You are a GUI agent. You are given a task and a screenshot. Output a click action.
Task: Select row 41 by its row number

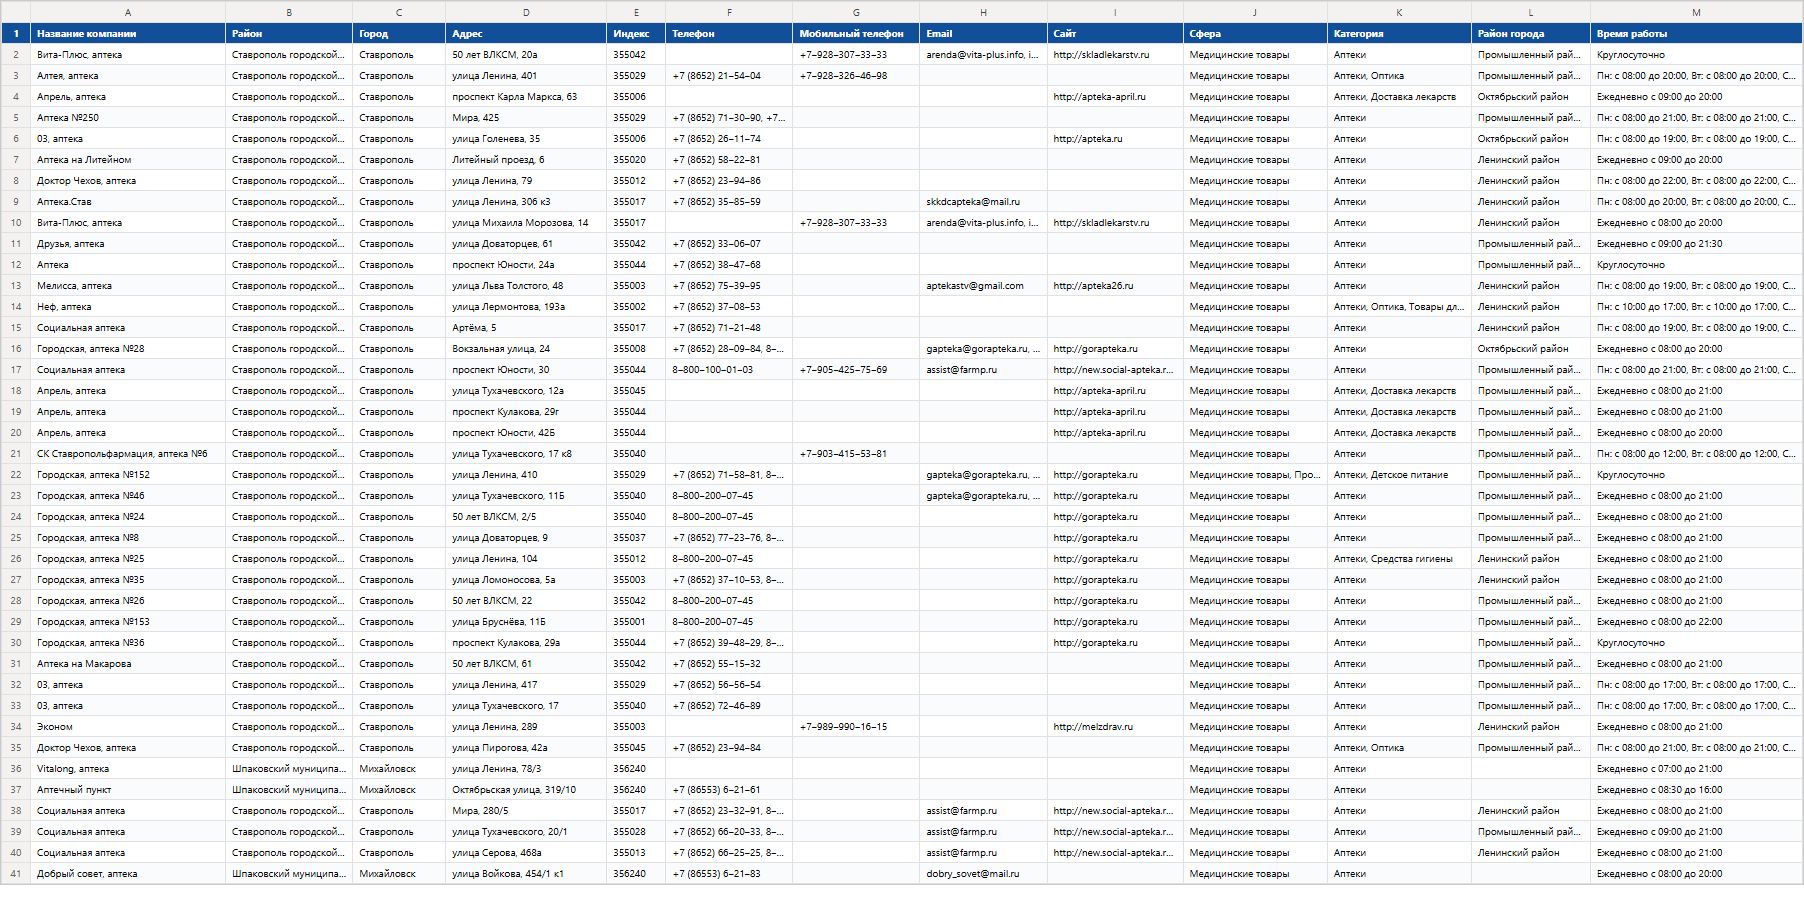point(16,874)
